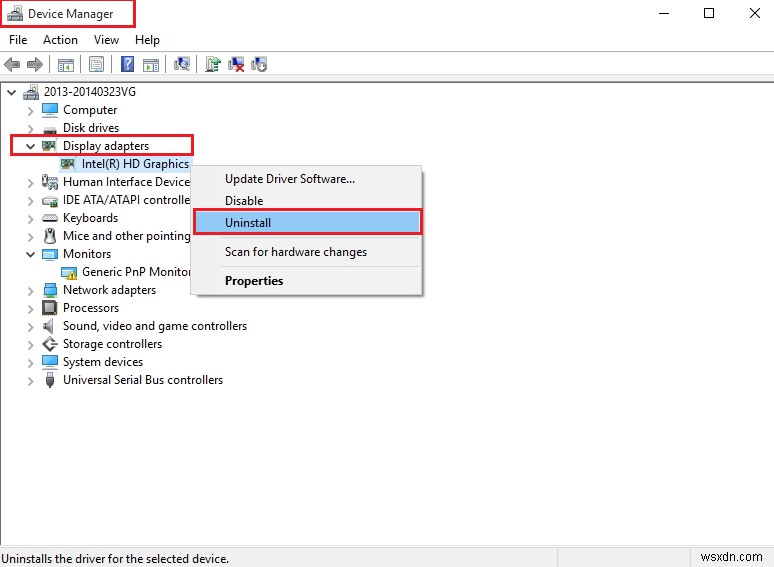Click the Storage controllers icon

click(50, 344)
